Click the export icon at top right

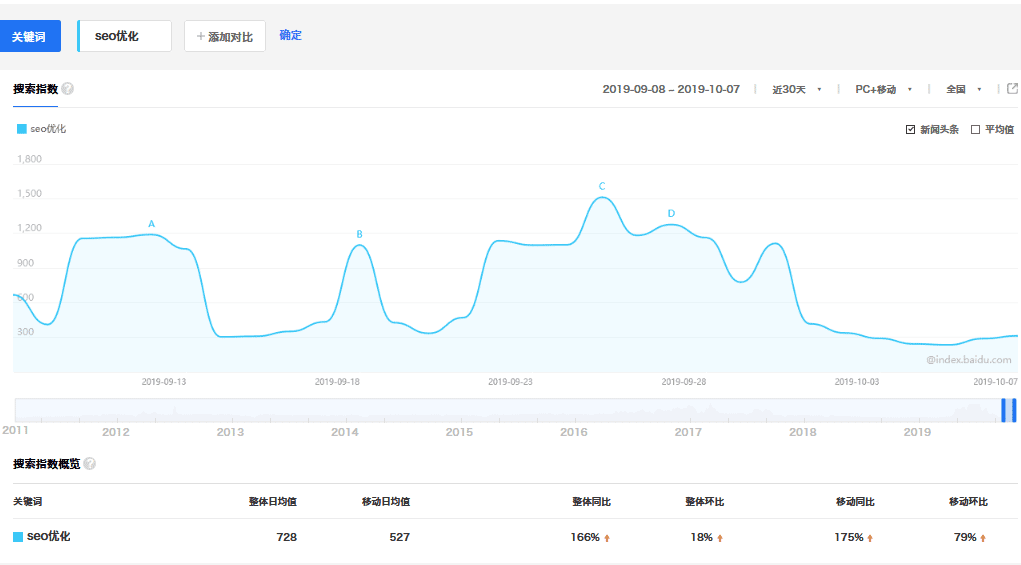click(1011, 89)
